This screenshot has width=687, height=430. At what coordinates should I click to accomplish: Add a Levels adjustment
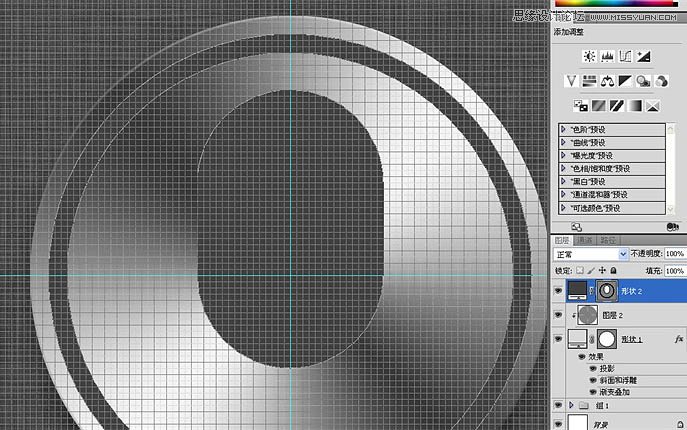point(607,56)
